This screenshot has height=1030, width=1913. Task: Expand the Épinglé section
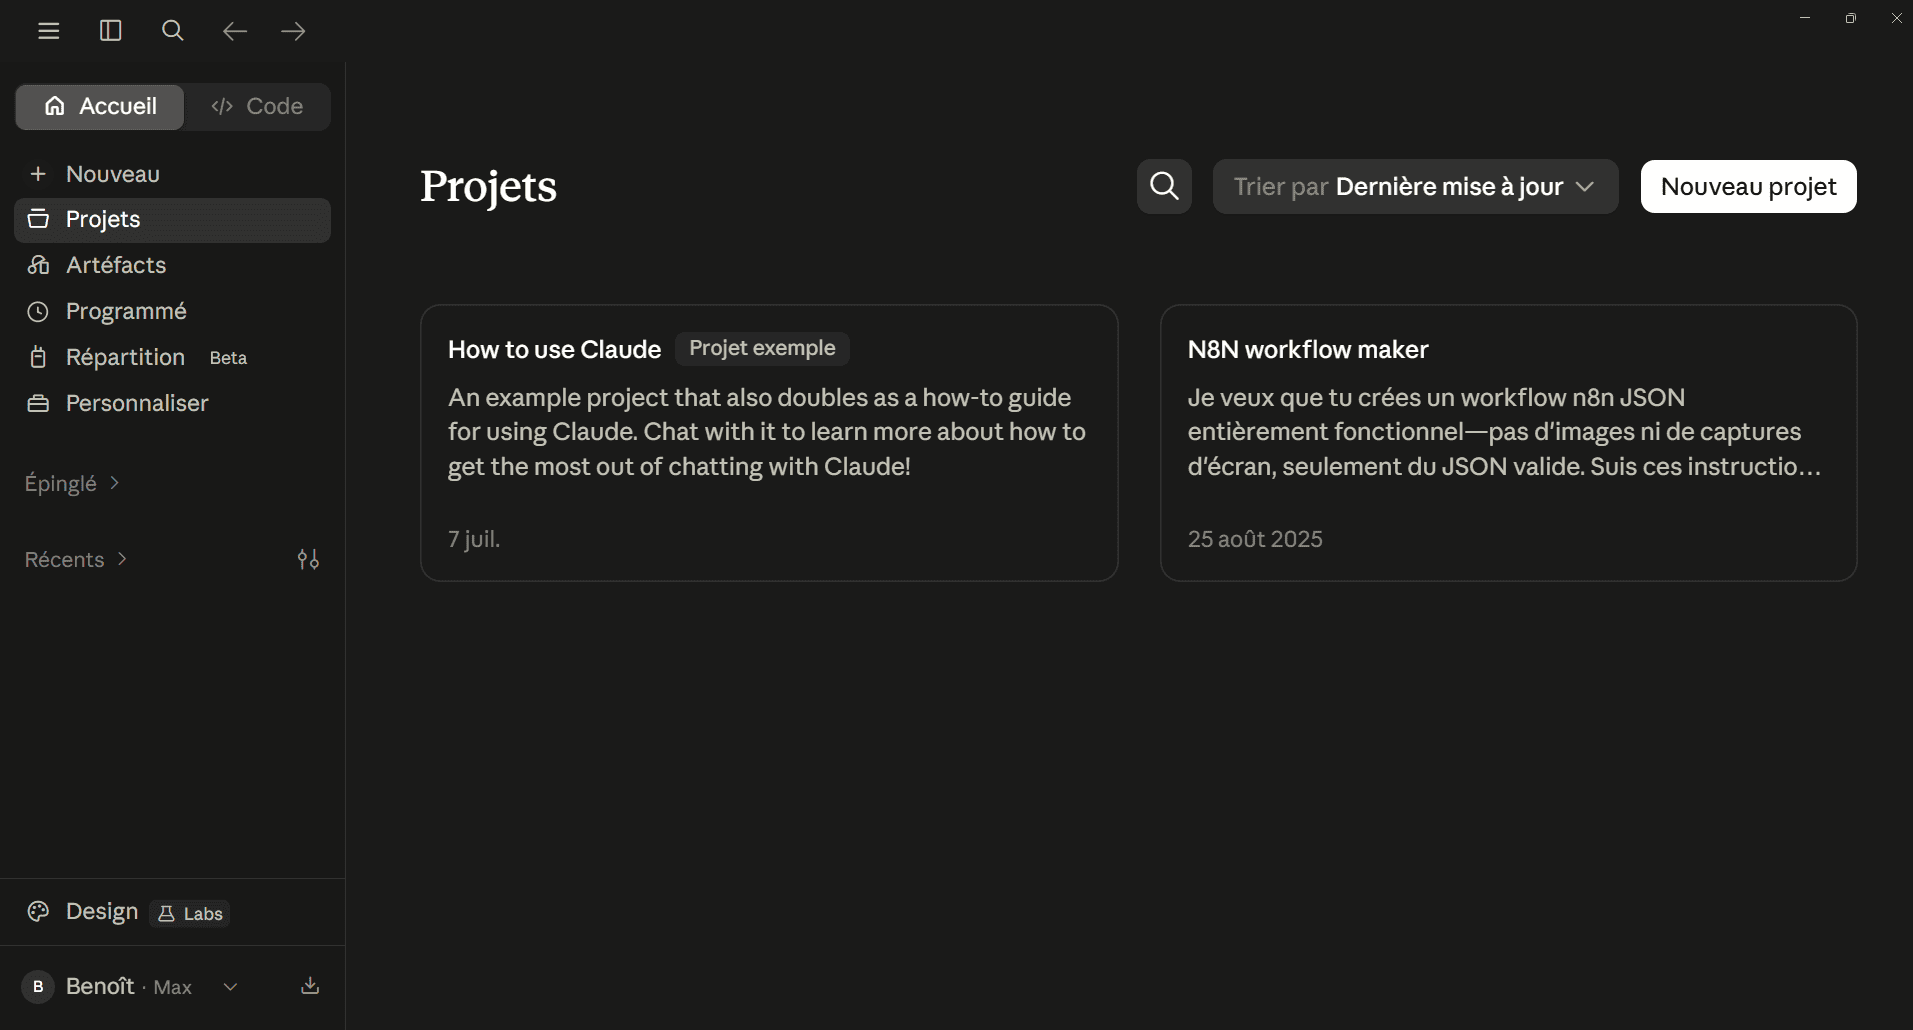72,483
